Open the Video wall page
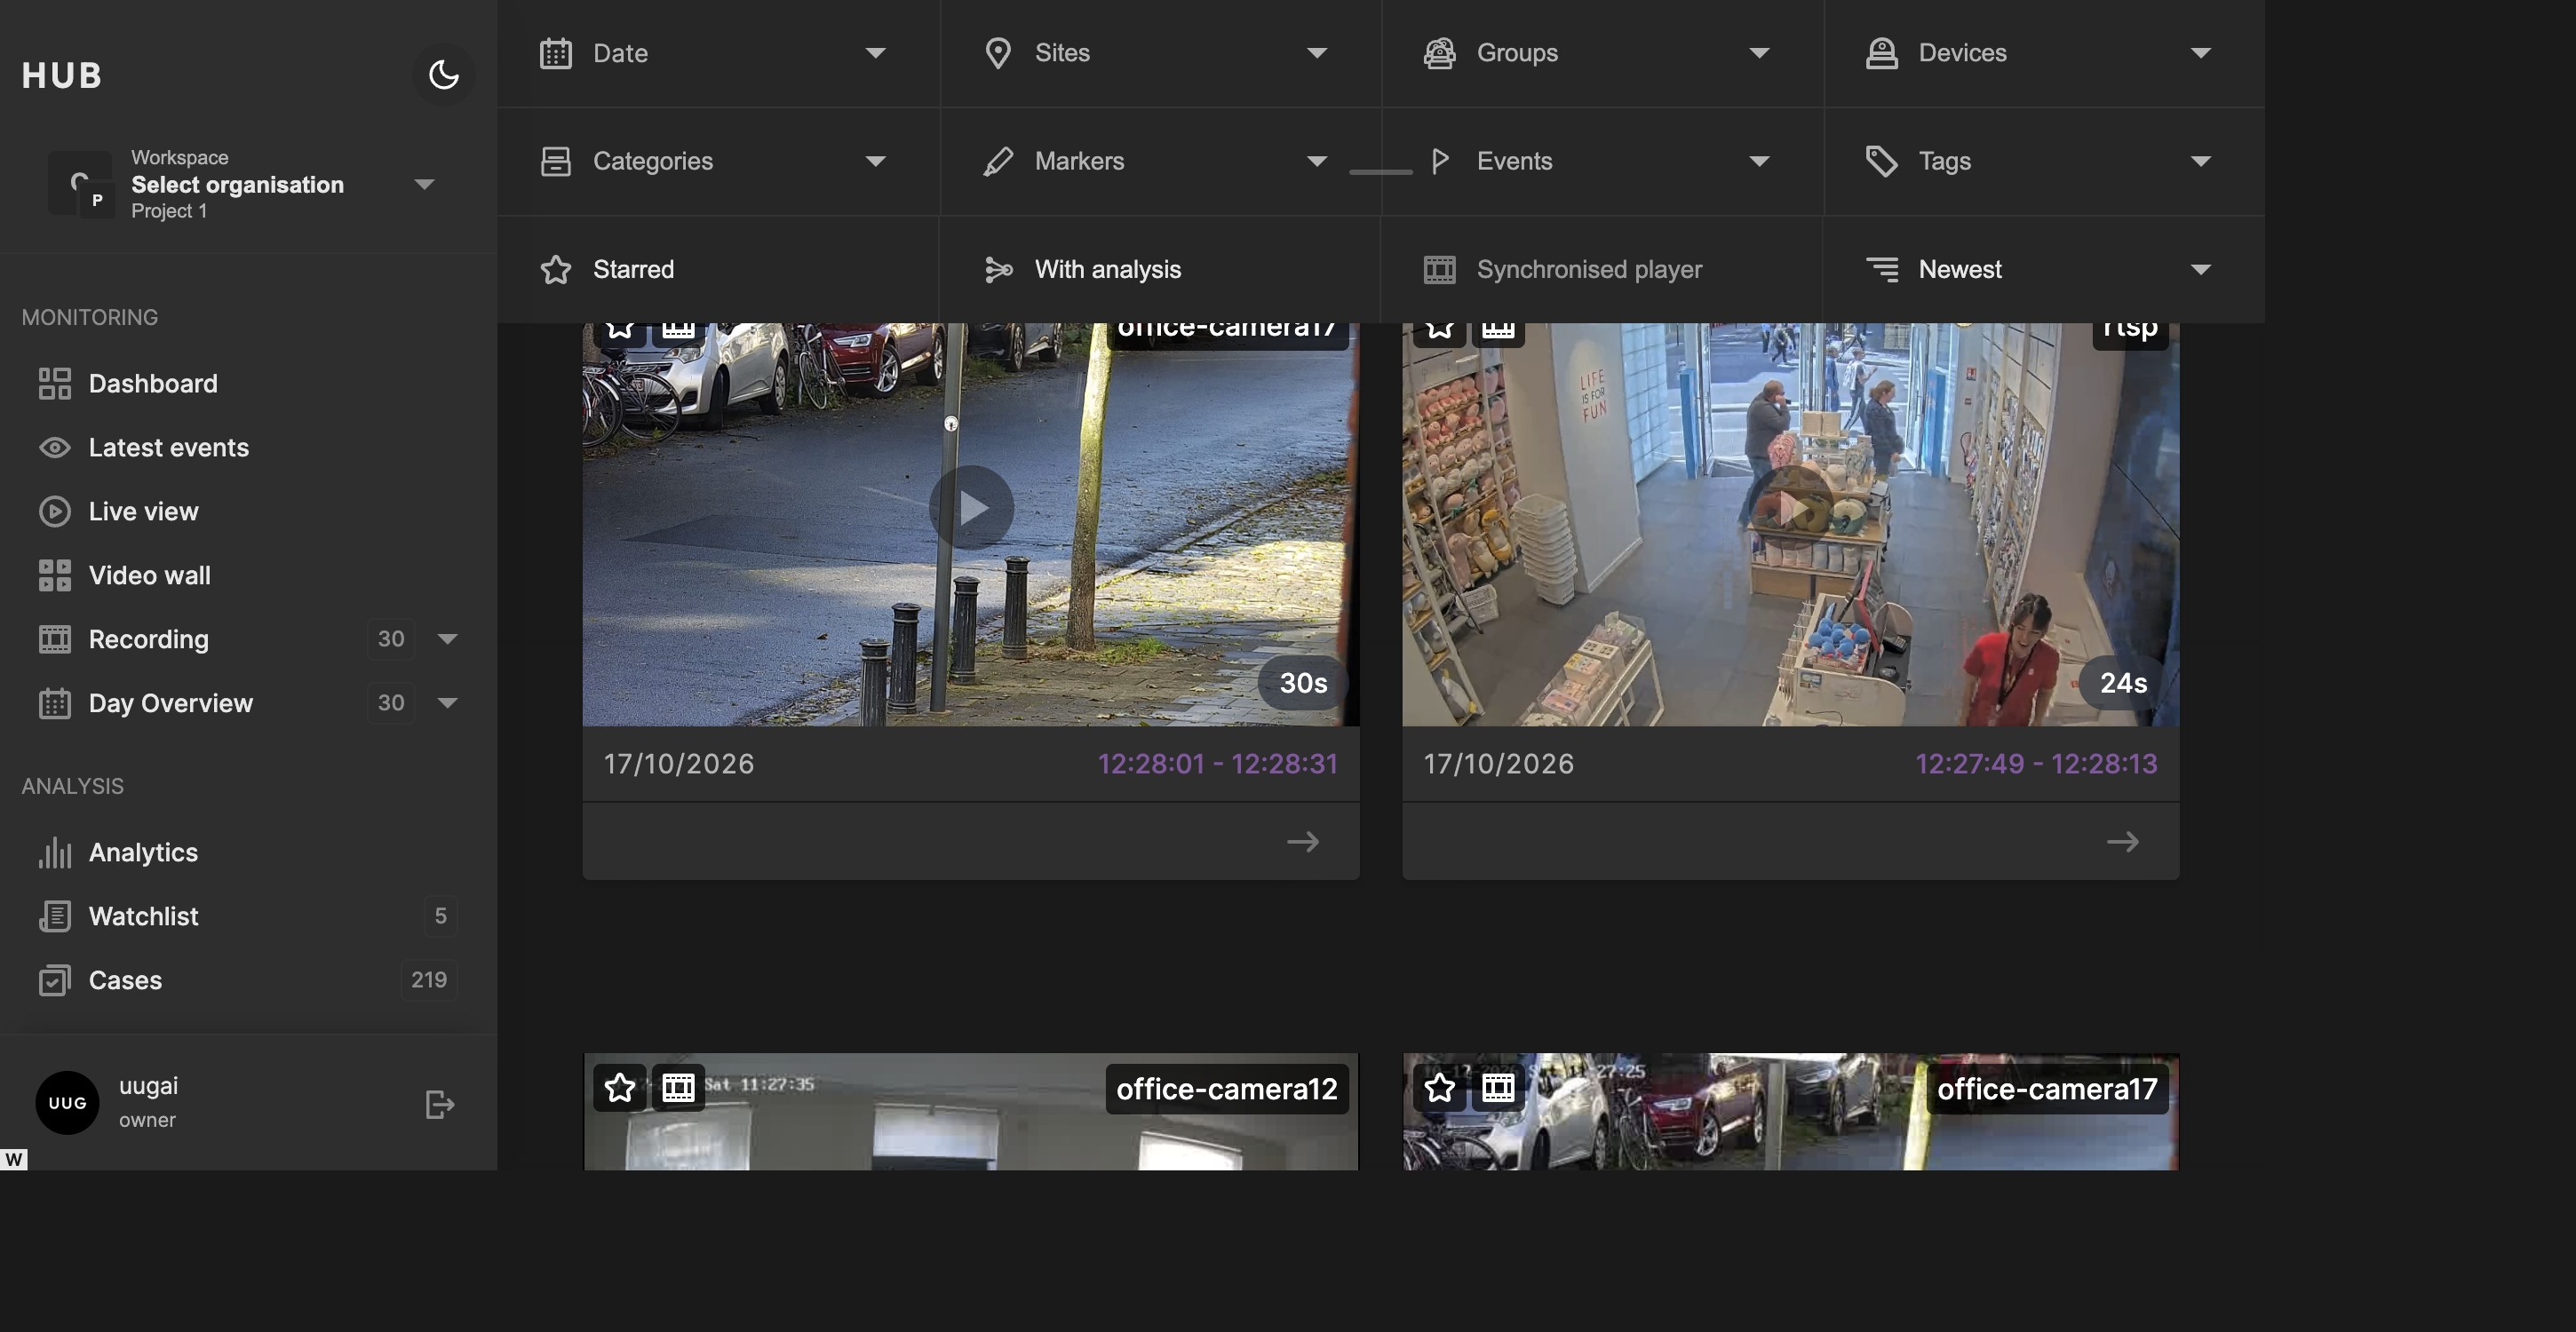The image size is (2576, 1332). 149,575
